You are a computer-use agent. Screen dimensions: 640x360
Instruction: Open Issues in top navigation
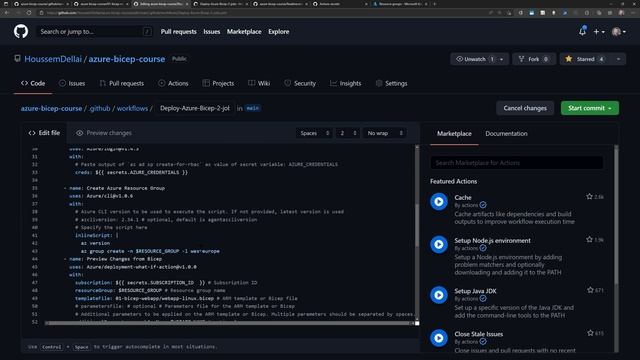click(x=211, y=31)
